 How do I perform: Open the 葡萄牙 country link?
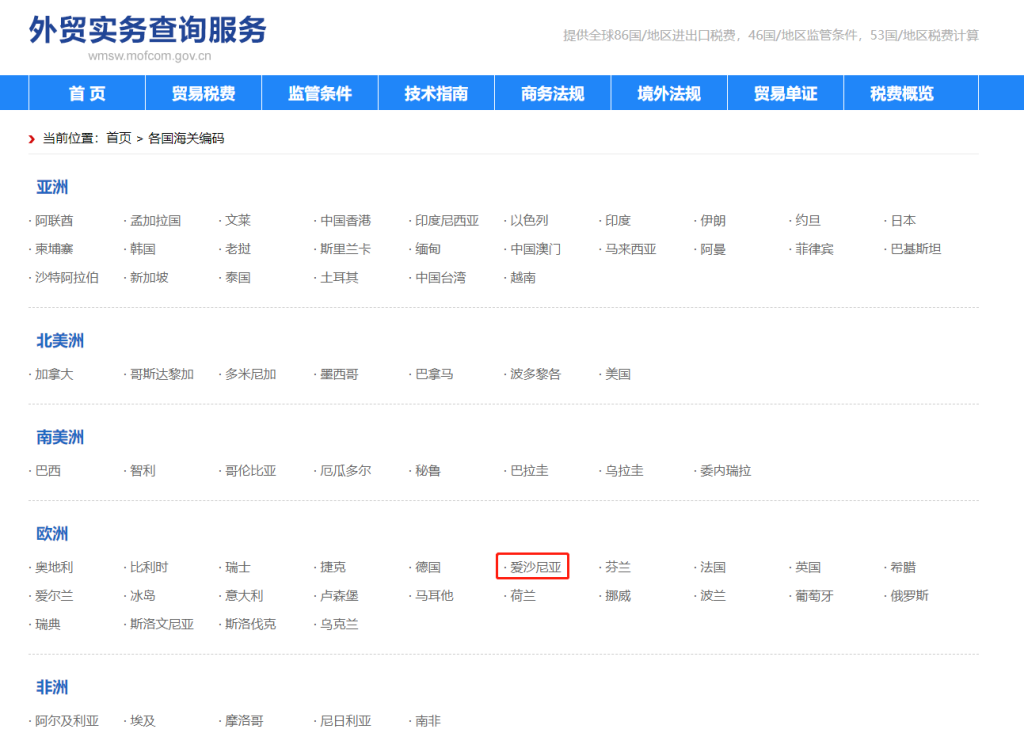click(814, 596)
